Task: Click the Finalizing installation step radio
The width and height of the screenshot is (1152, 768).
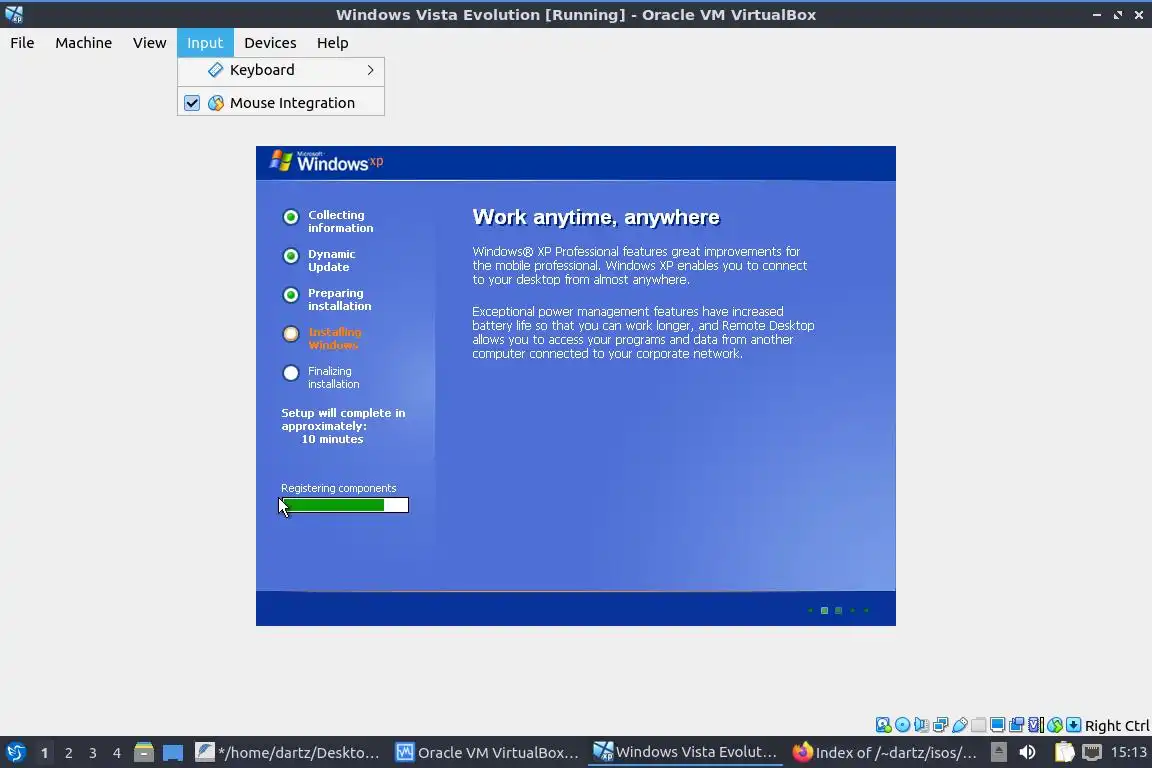Action: tap(291, 373)
